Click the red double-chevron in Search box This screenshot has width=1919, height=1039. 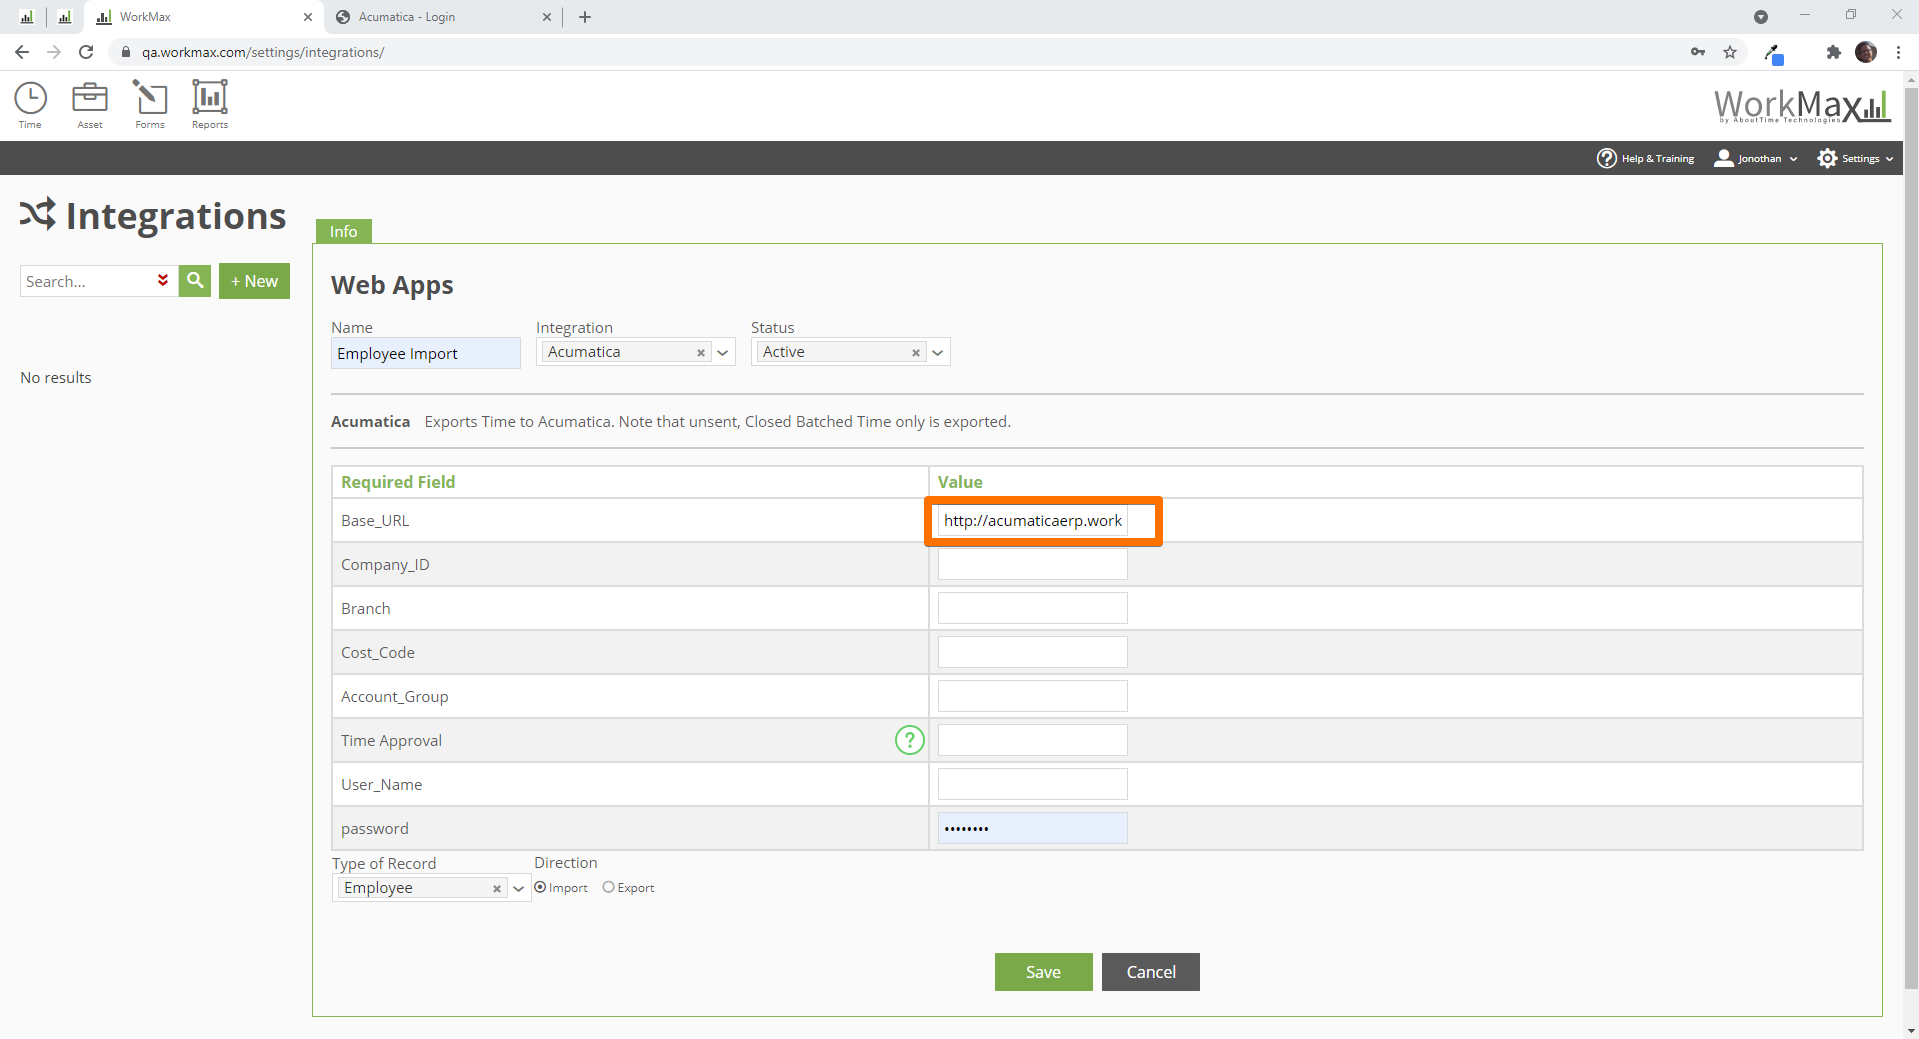(163, 280)
